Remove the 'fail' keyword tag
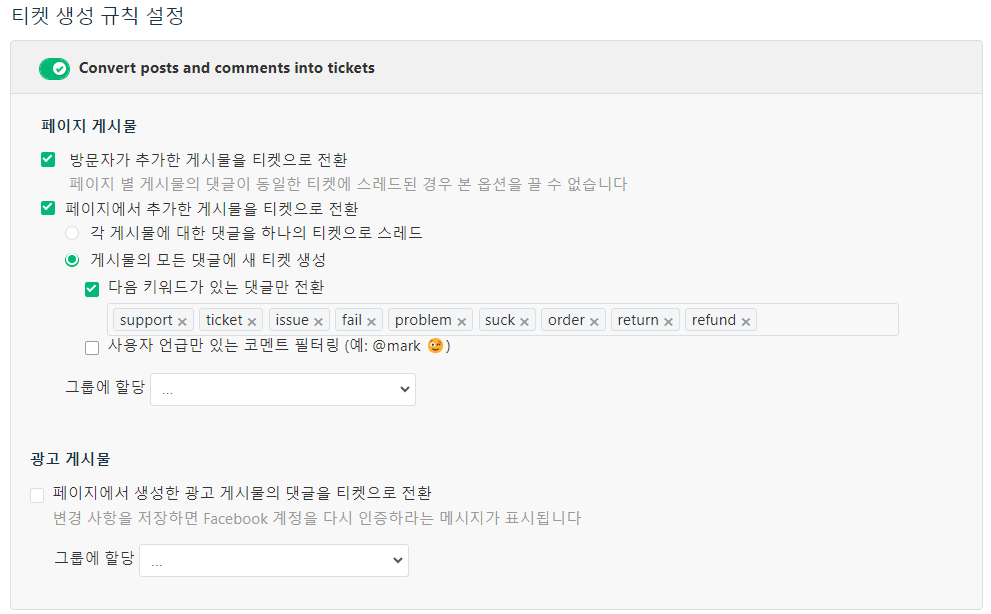The width and height of the screenshot is (991, 614). coord(372,322)
